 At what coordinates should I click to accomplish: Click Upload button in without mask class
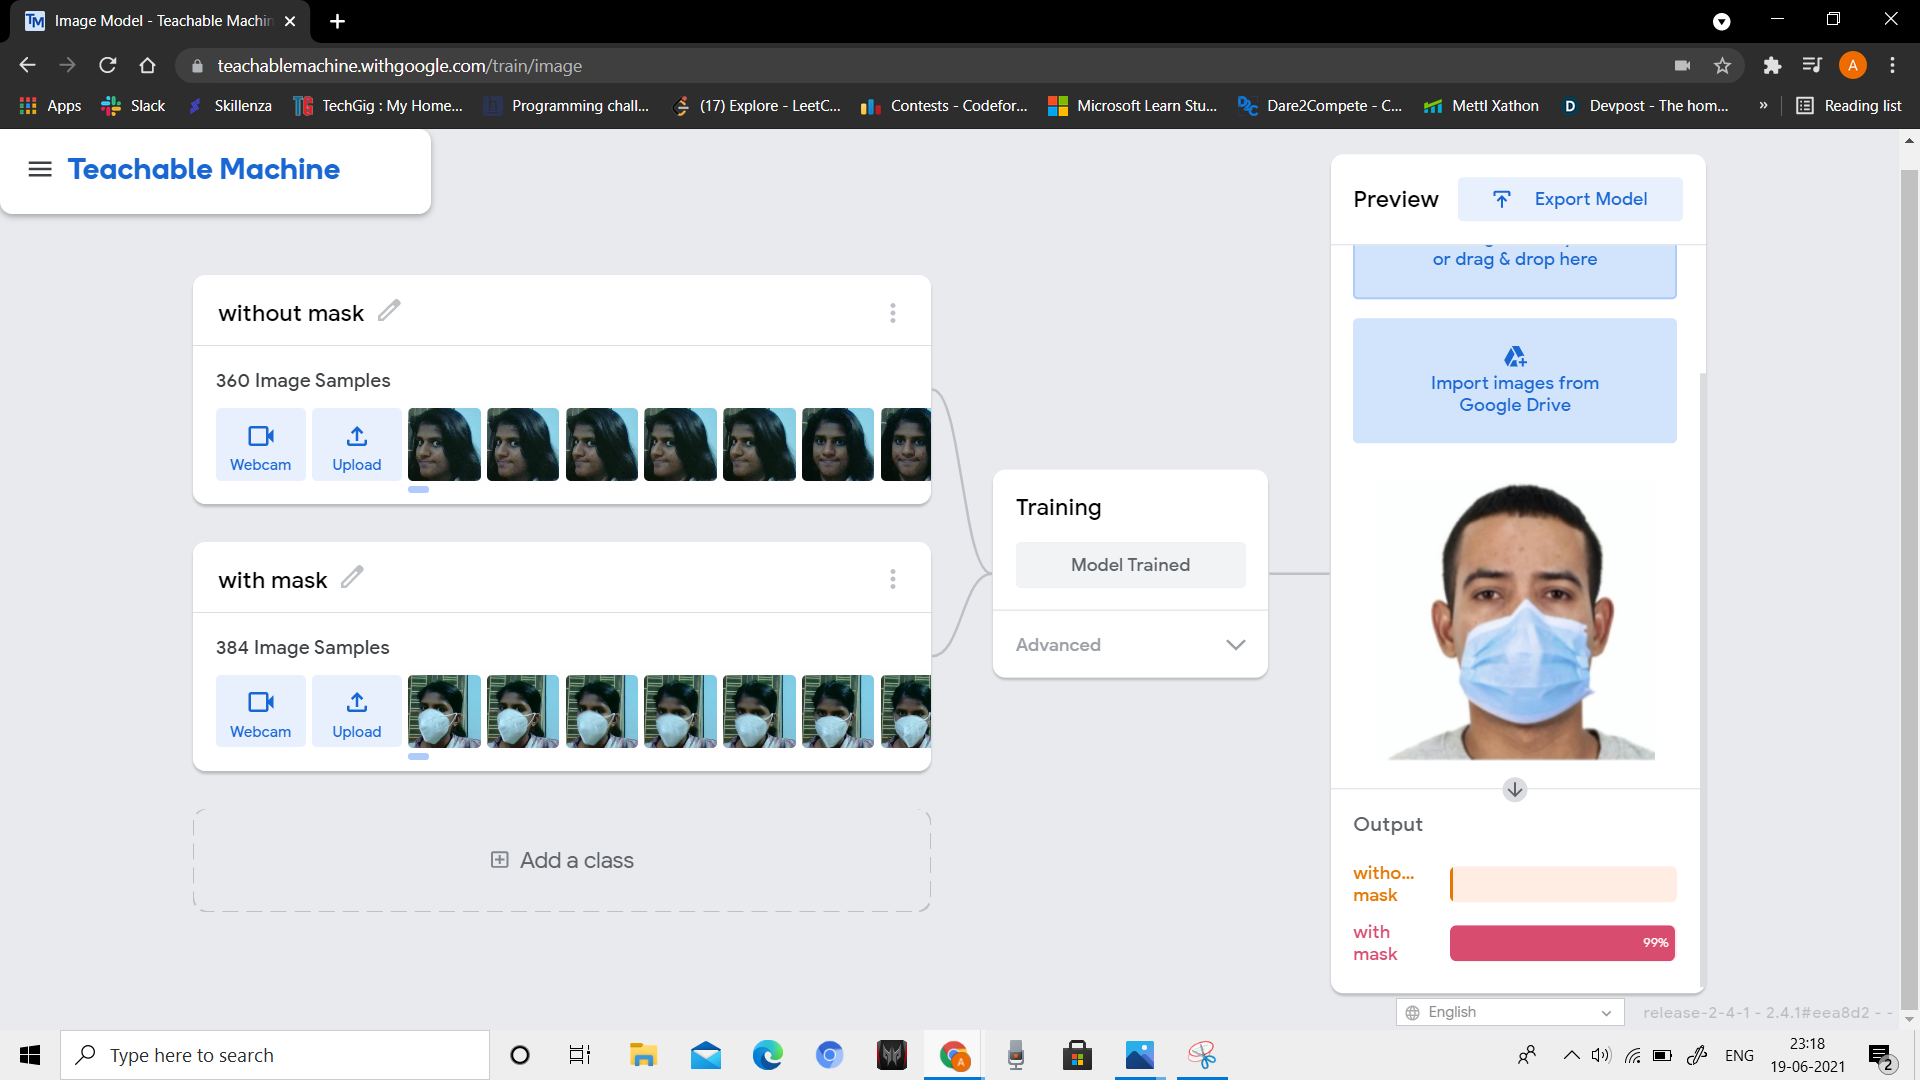pyautogui.click(x=357, y=446)
